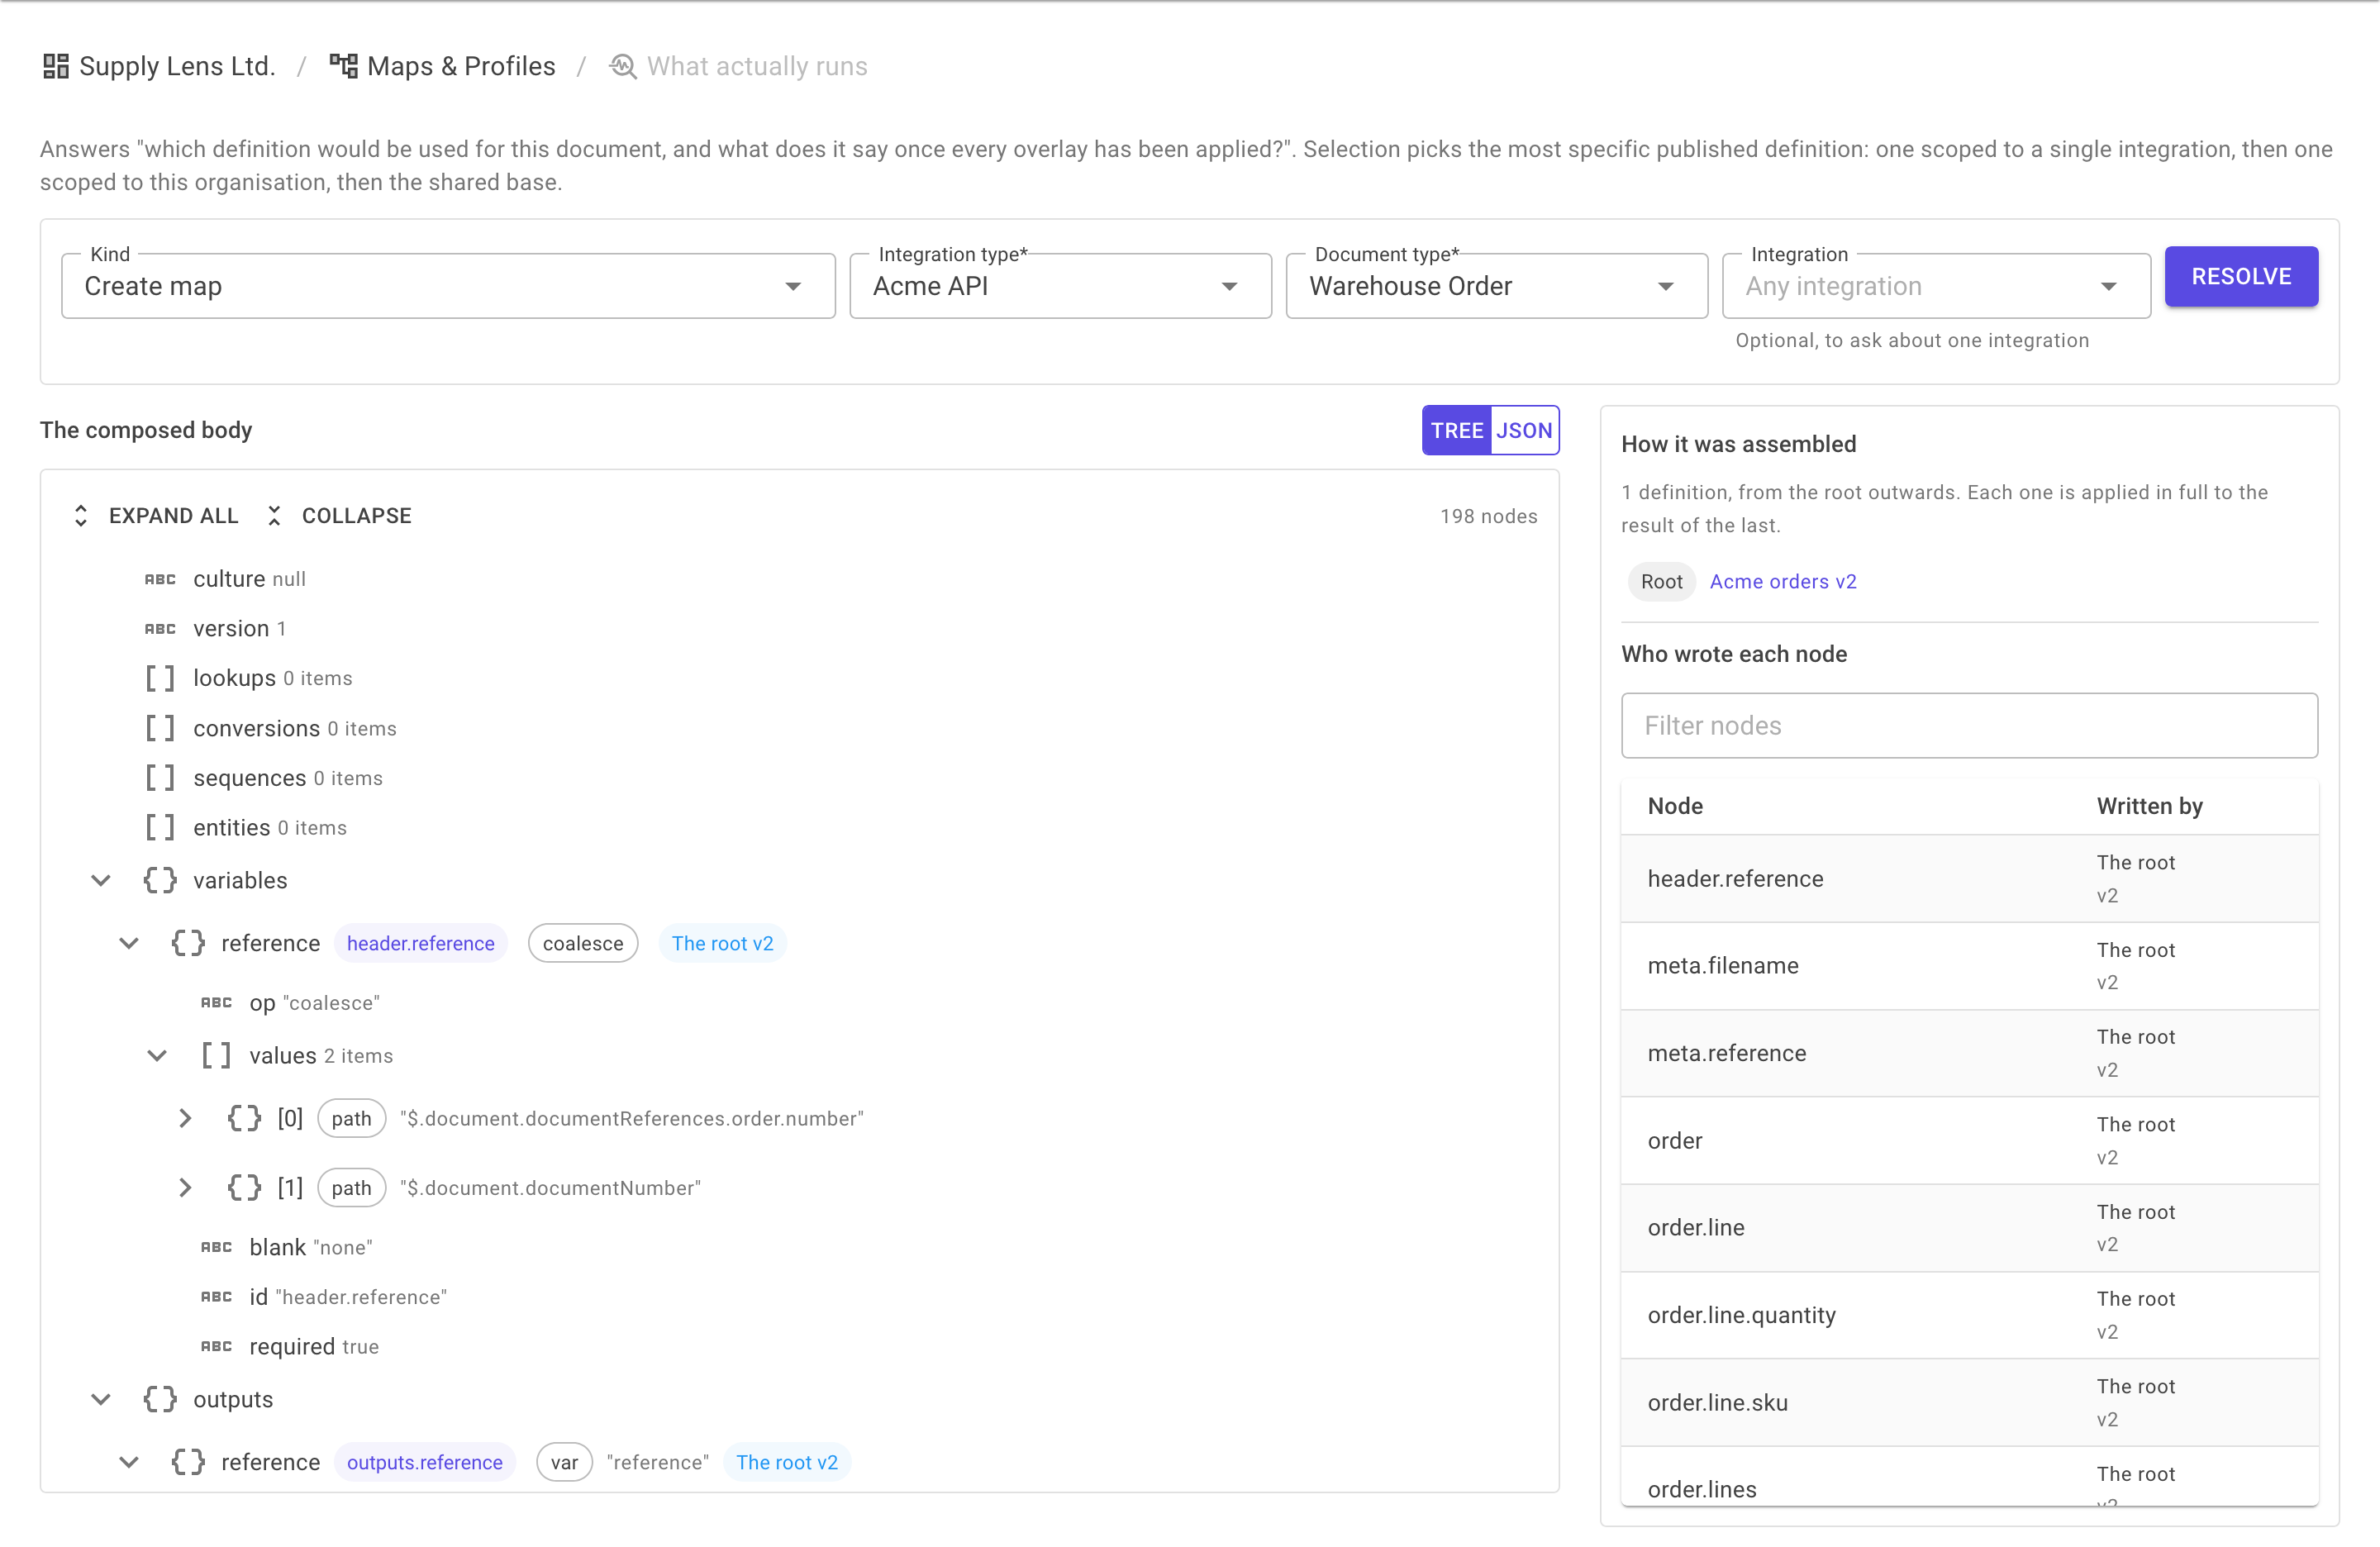Screen dimensions: 2380x1547
Task: Click the ABC type icon beside version
Action: pos(160,629)
